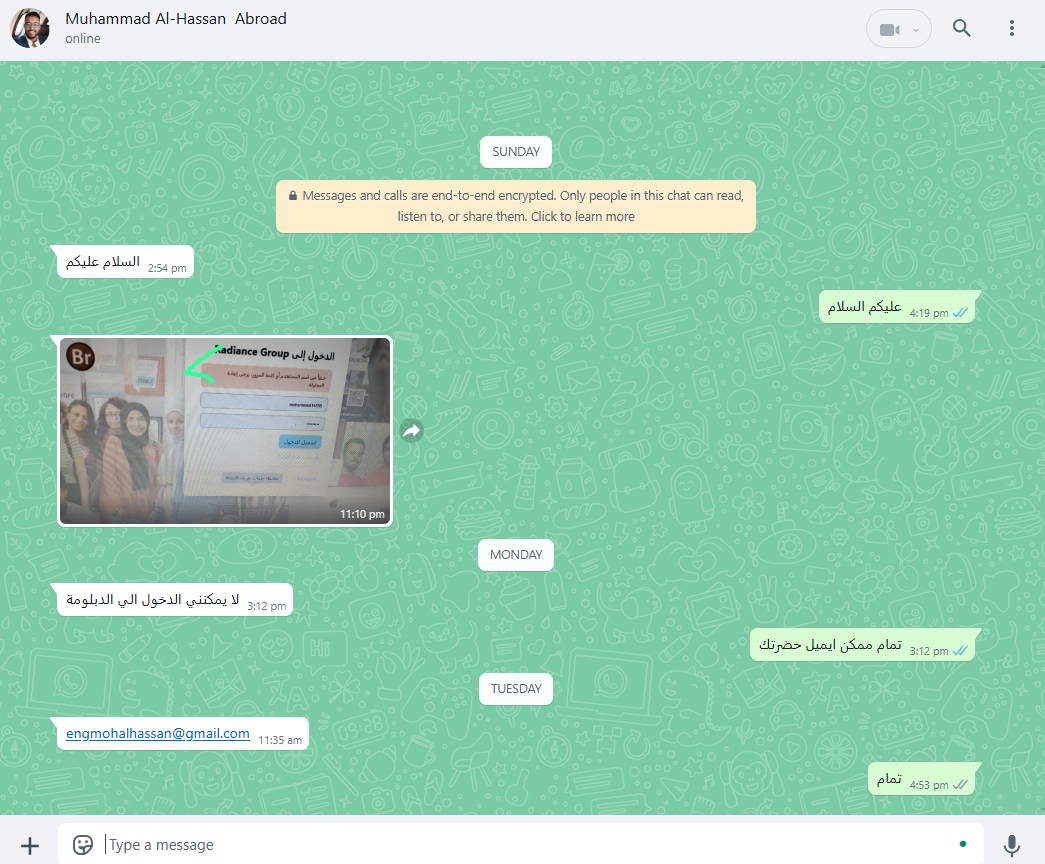Start a video call with the camera icon
The width and height of the screenshot is (1045, 864).
point(889,29)
